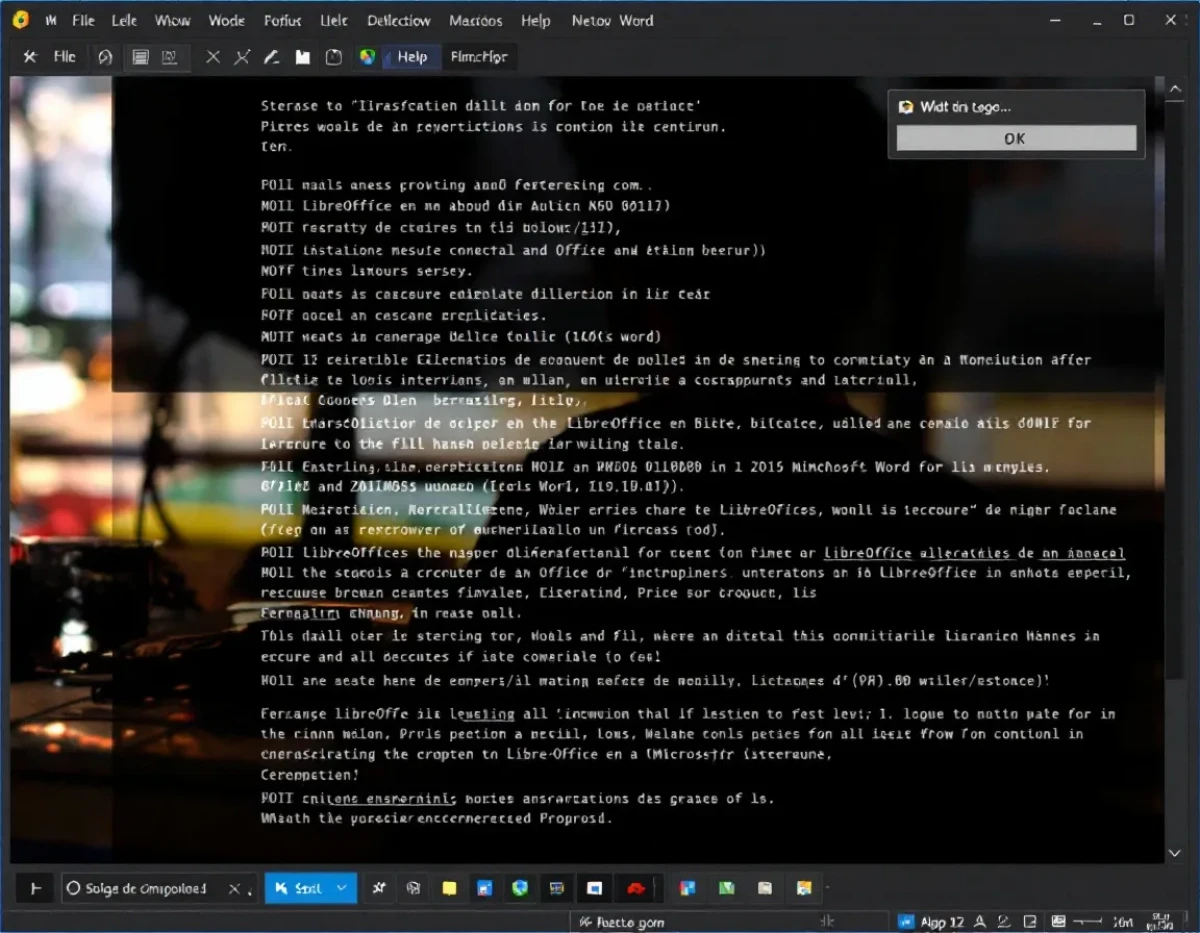Screen dimensions: 1200x933
Task: Click the yellow application icon in the title bar
Action: (x=20, y=20)
